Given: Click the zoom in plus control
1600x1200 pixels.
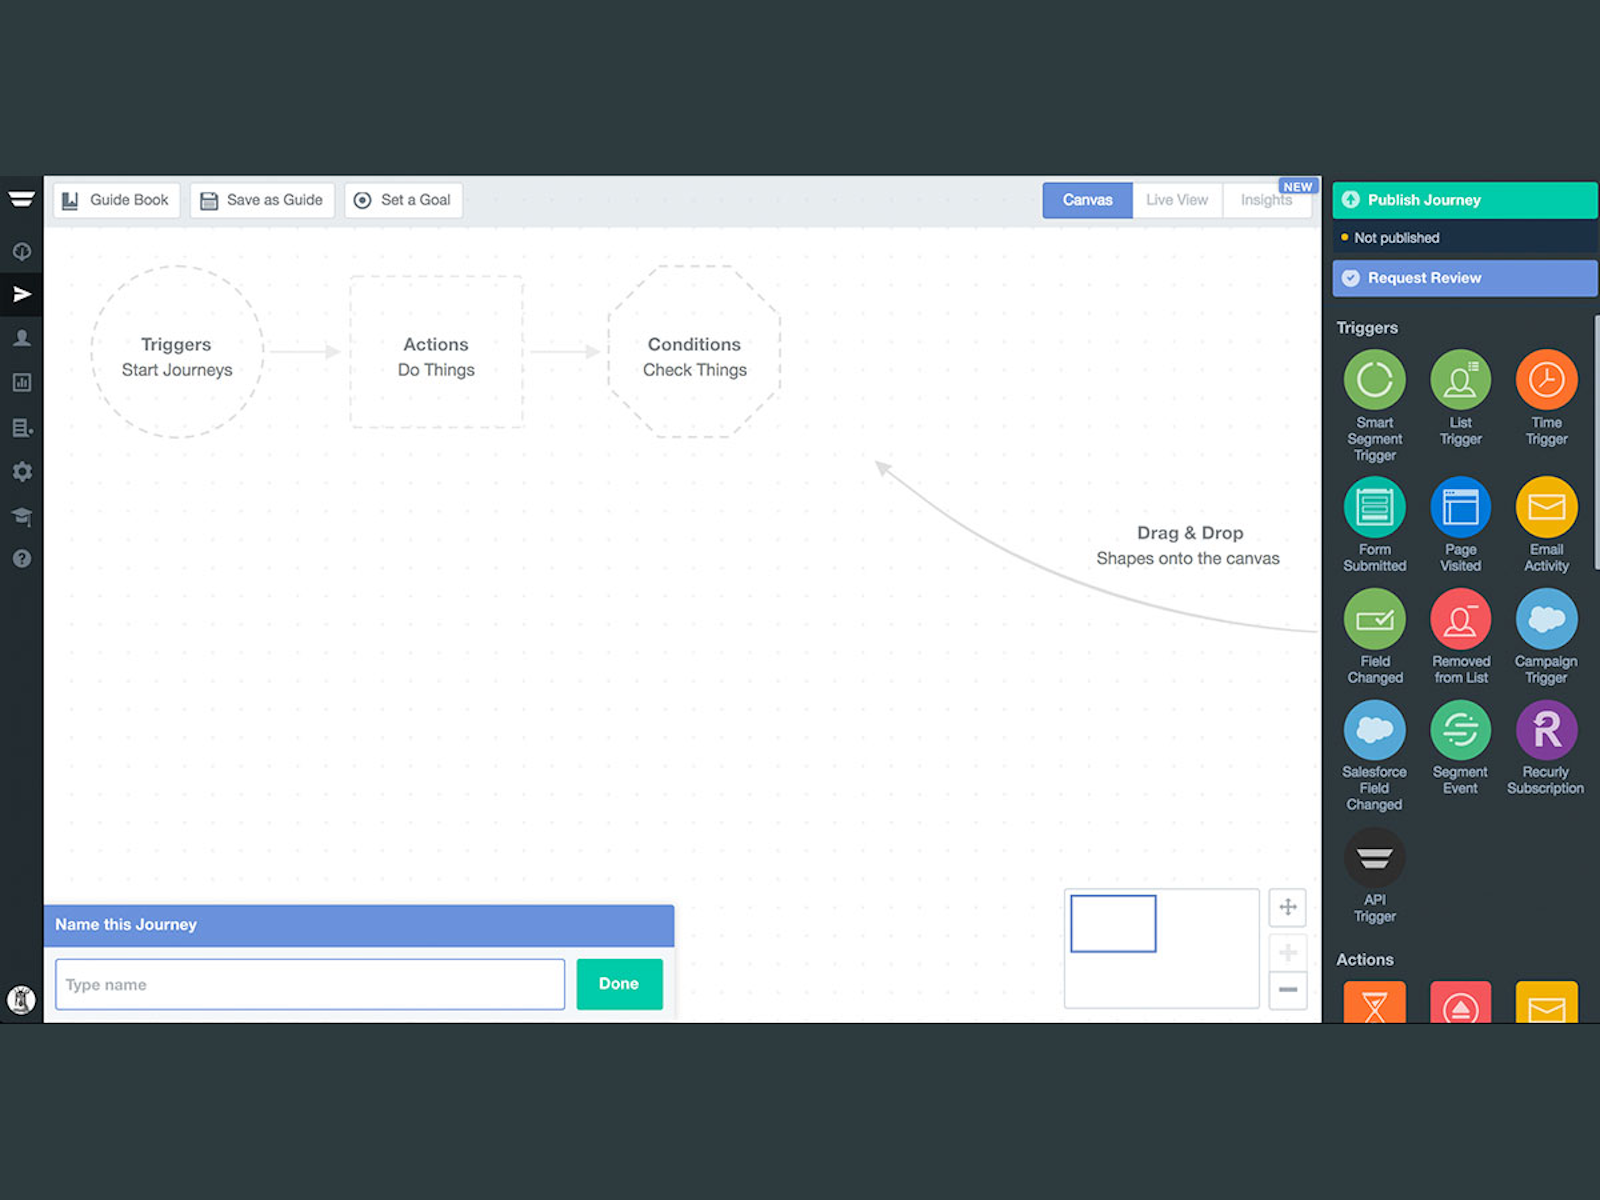Looking at the screenshot, I should click(x=1288, y=951).
